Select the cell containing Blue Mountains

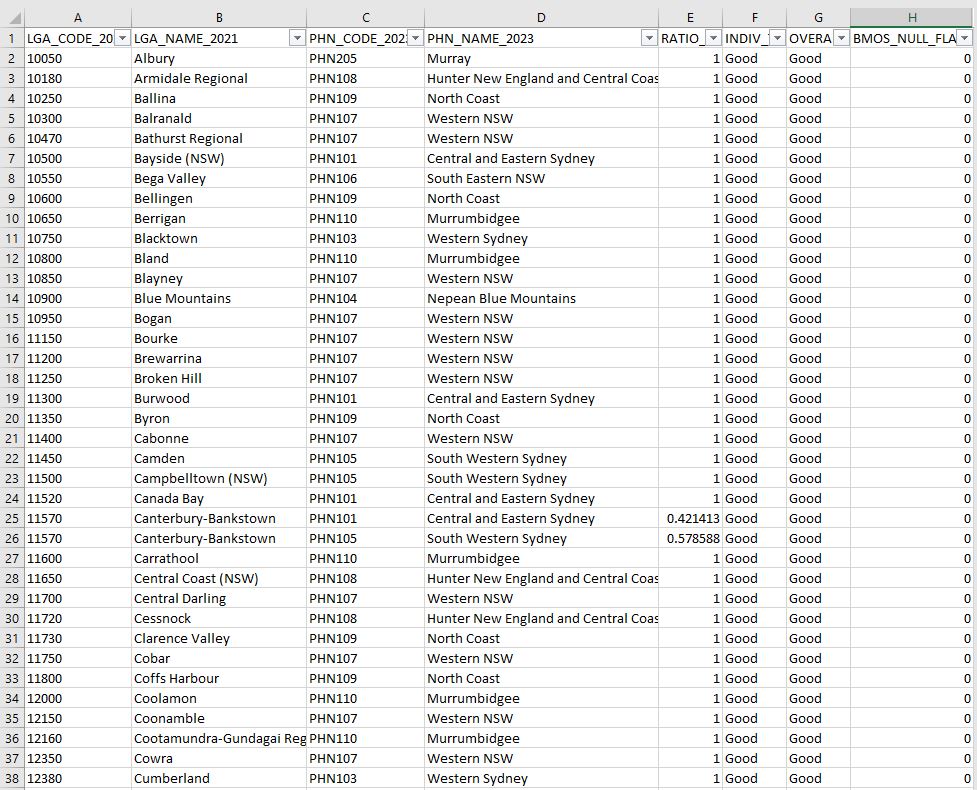[219, 298]
